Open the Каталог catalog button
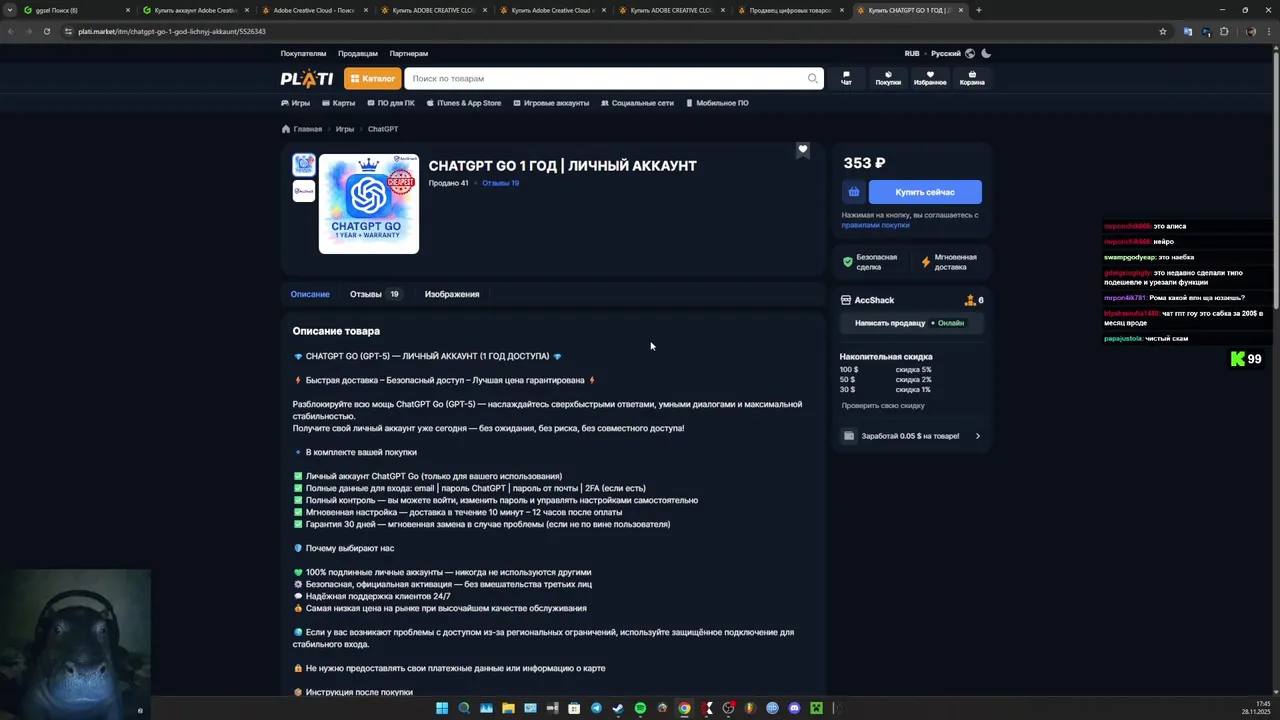Image resolution: width=1280 pixels, height=720 pixels. click(x=372, y=78)
